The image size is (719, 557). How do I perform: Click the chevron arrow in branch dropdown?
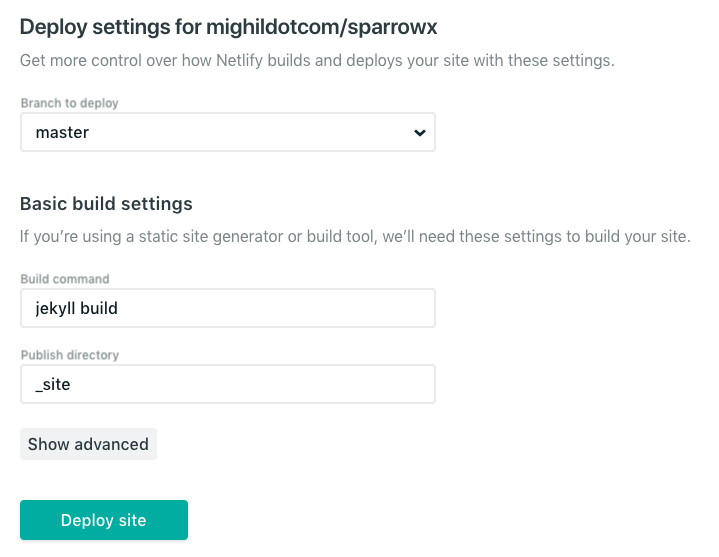[419, 133]
